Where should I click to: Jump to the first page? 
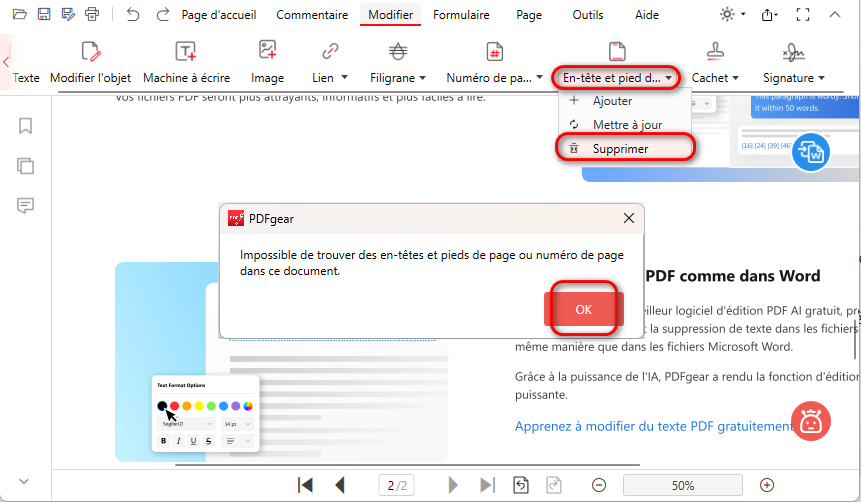pos(305,485)
